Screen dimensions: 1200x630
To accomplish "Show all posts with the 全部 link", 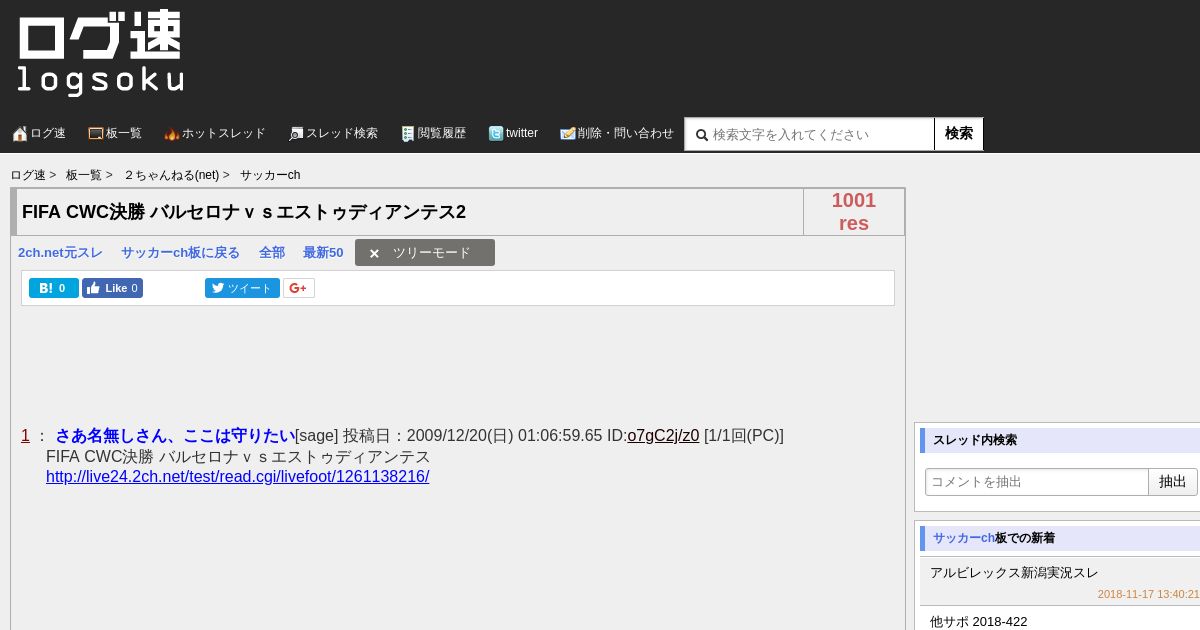I will point(272,253).
